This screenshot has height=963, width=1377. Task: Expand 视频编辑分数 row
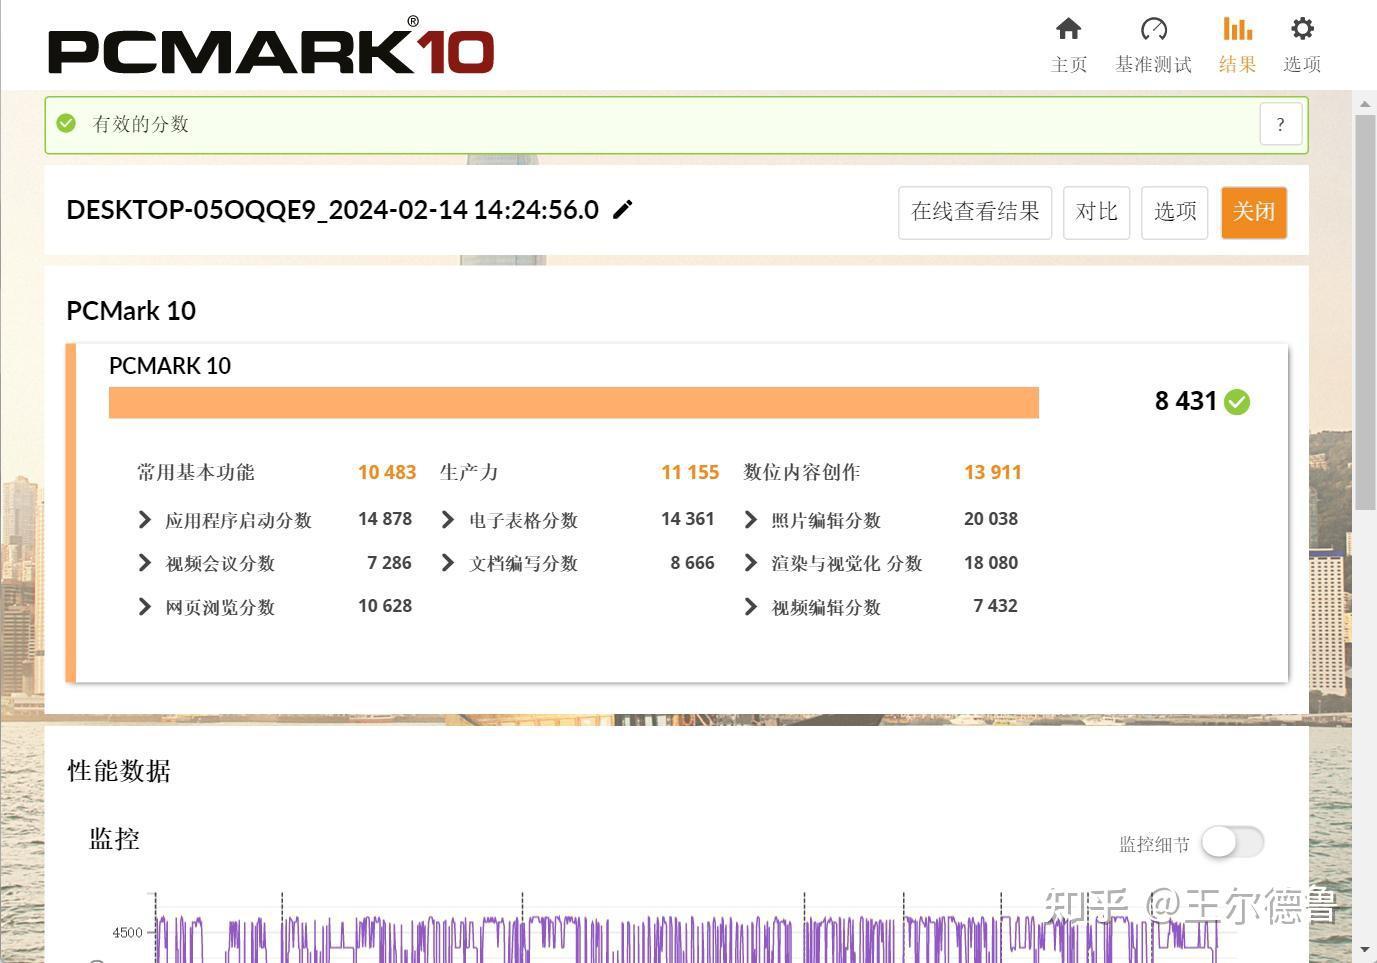click(751, 606)
